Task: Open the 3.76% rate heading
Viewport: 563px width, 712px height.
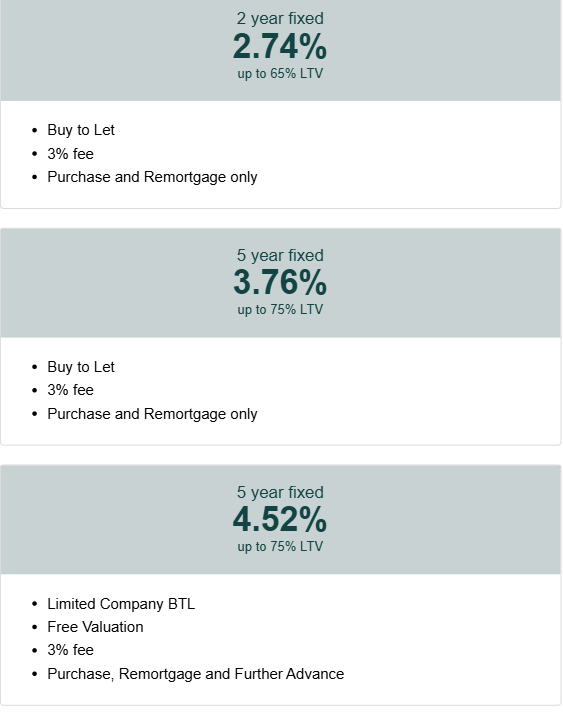Action: click(x=280, y=282)
